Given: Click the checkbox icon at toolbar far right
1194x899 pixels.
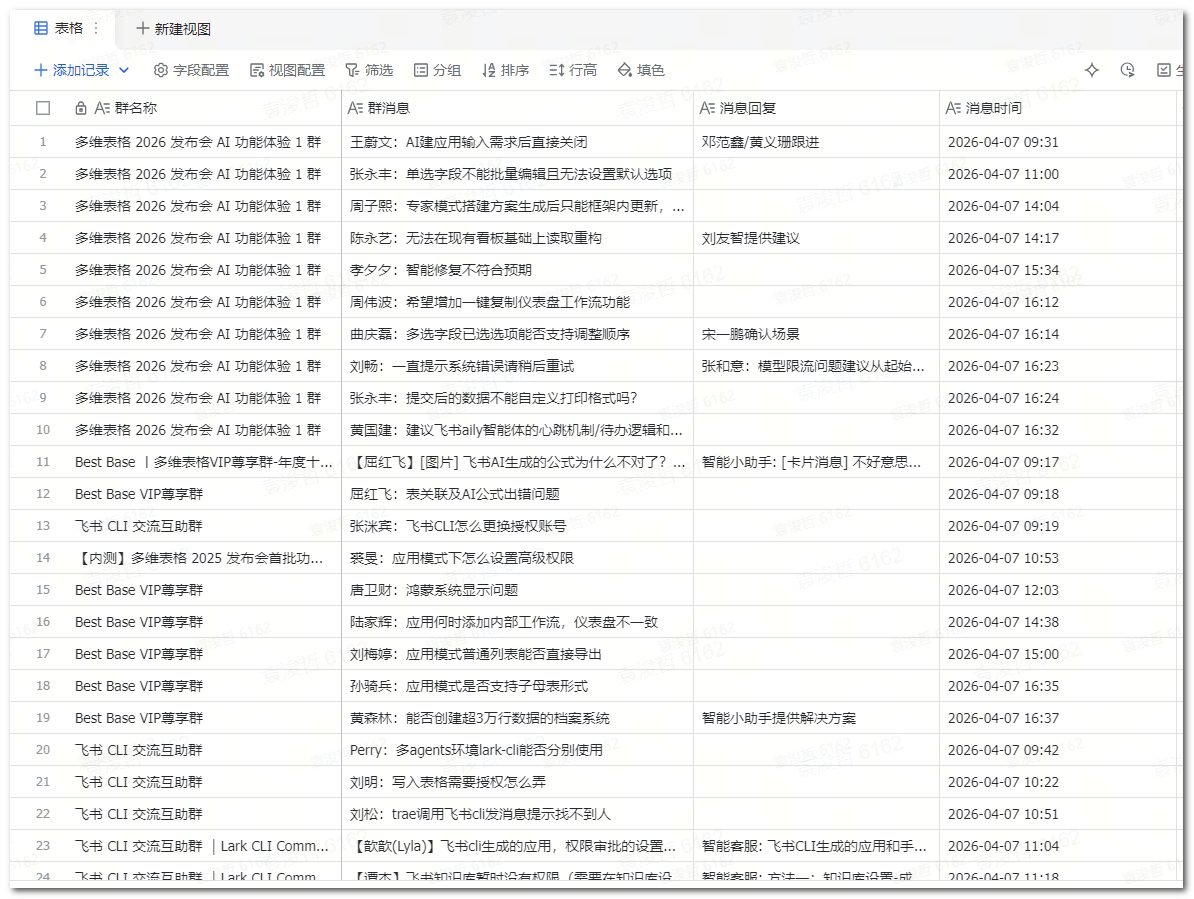Looking at the screenshot, I should pos(1164,70).
